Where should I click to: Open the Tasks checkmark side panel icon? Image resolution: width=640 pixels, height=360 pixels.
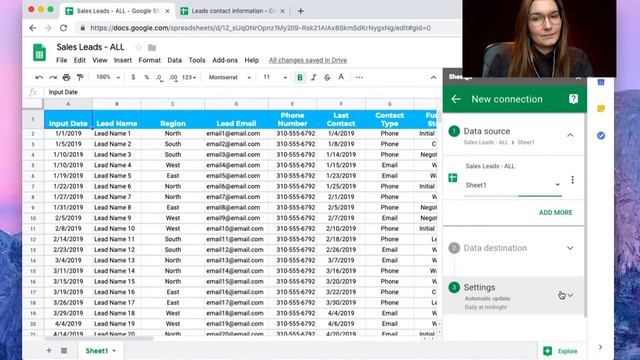pos(601,136)
